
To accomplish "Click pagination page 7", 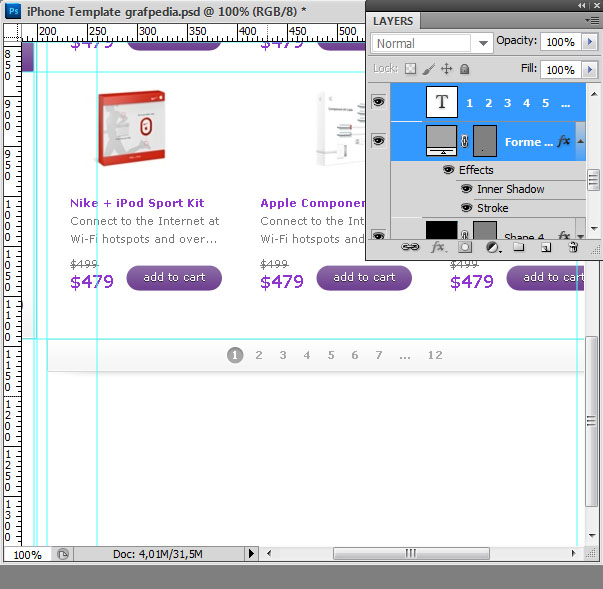I will pyautogui.click(x=379, y=355).
